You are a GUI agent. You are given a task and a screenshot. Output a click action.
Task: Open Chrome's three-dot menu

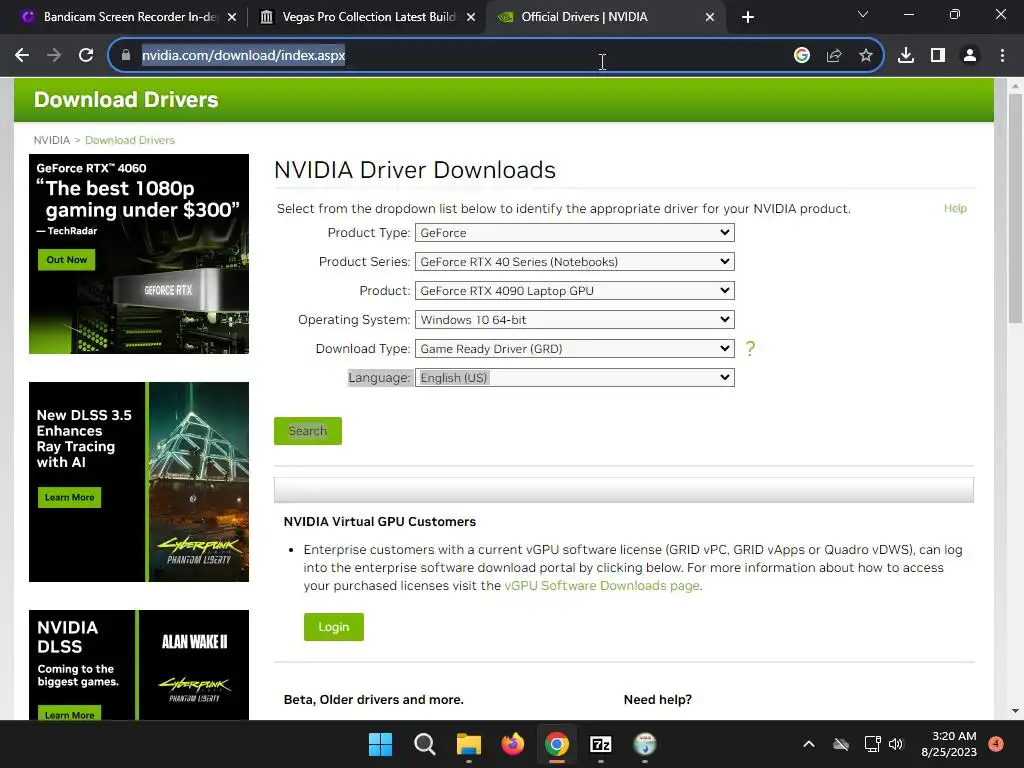point(1002,56)
